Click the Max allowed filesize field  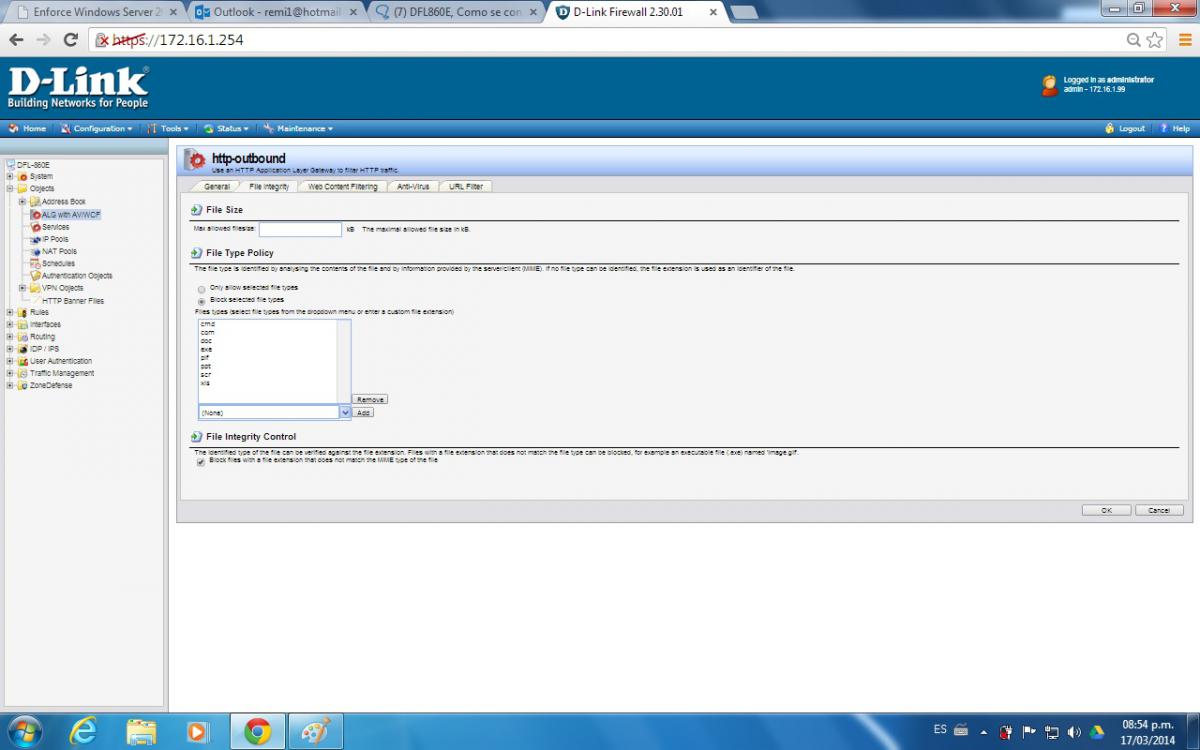pyautogui.click(x=300, y=229)
